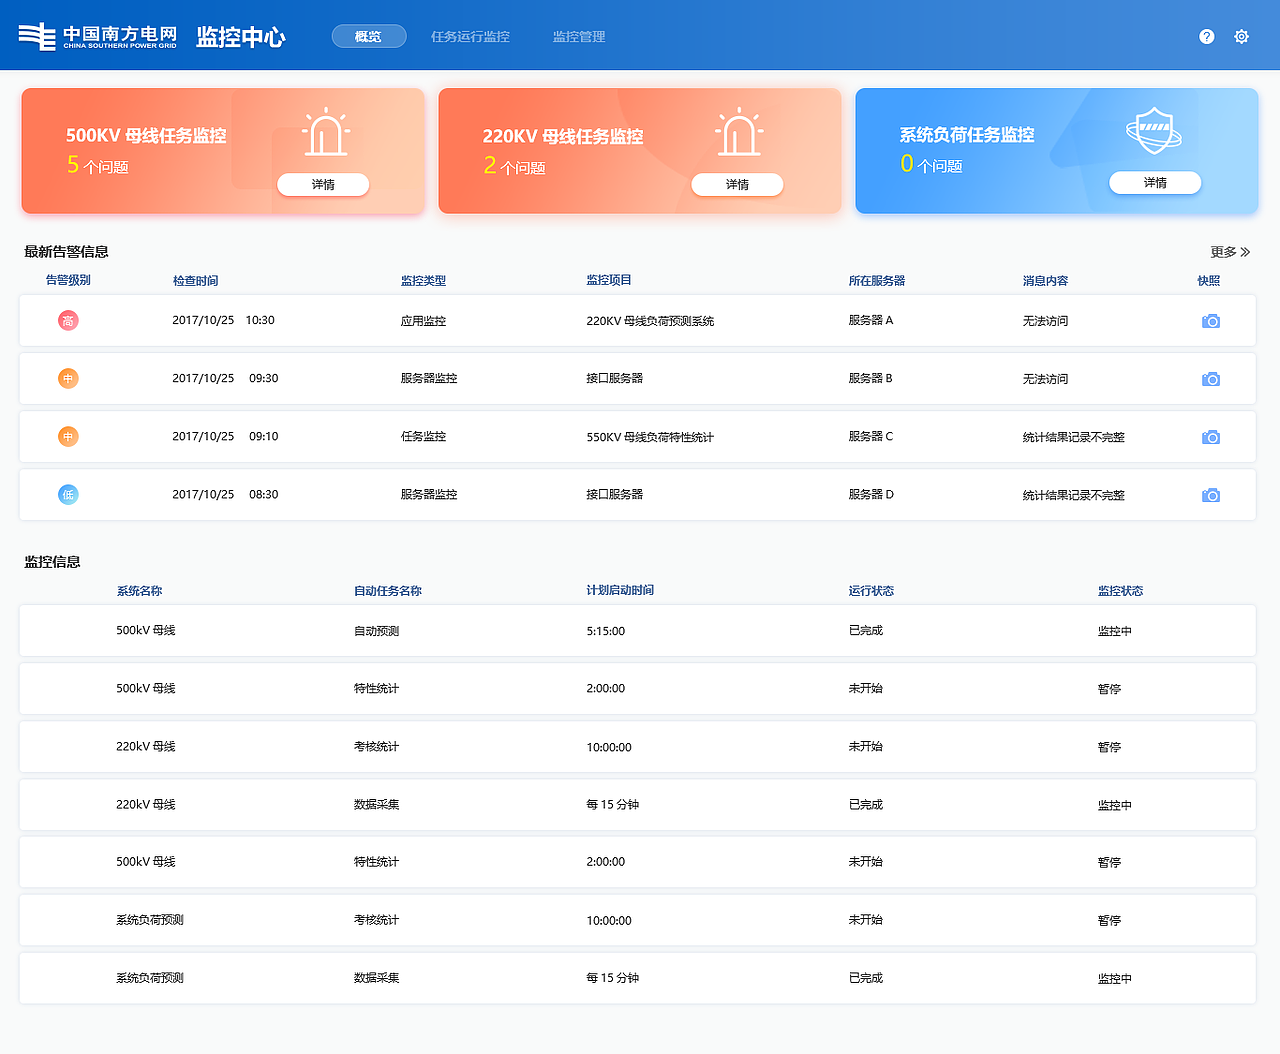Click the 监控状态 column header
The width and height of the screenshot is (1280, 1054).
pos(1120,591)
